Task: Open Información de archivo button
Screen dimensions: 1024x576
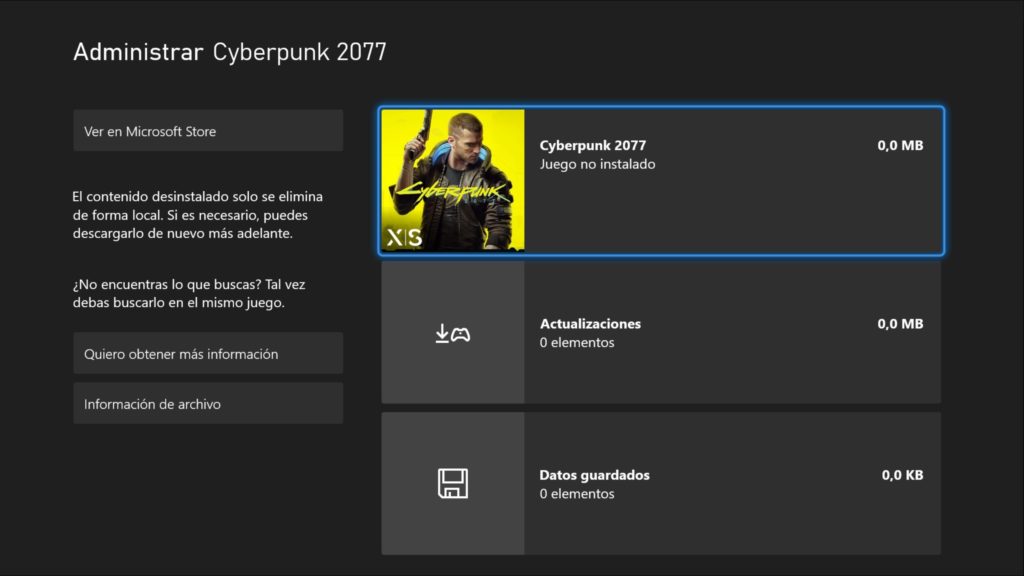Action: (x=208, y=404)
